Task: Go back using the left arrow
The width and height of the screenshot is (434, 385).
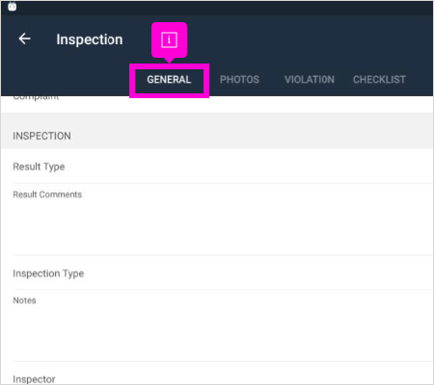Action: (25, 39)
